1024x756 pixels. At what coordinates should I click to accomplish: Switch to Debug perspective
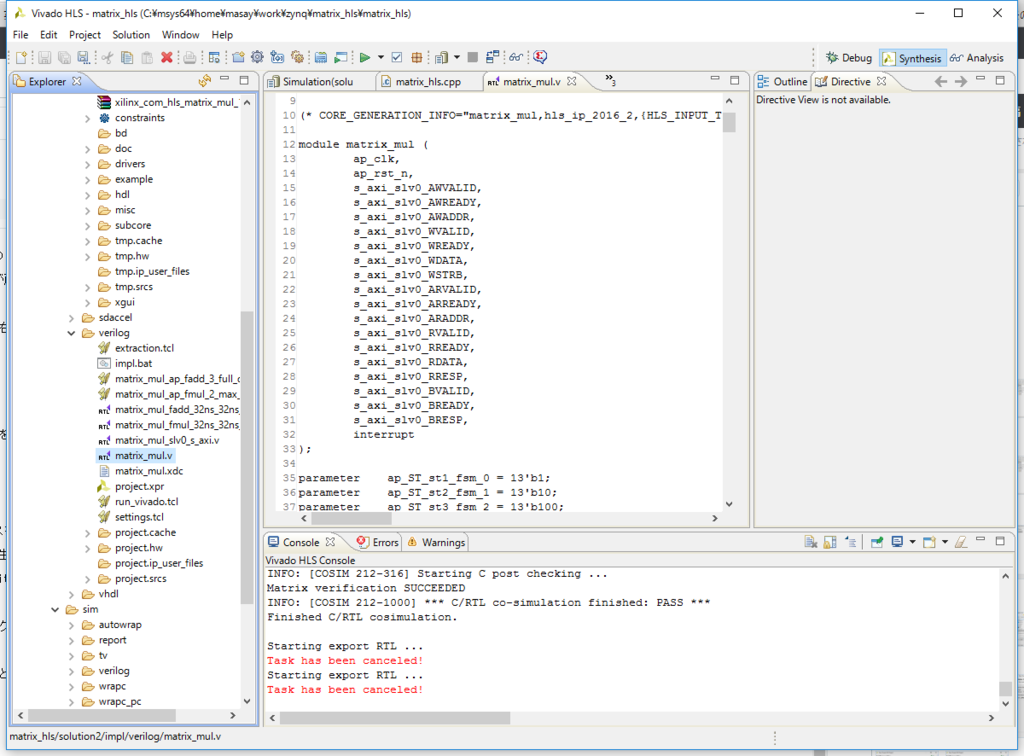click(x=848, y=58)
